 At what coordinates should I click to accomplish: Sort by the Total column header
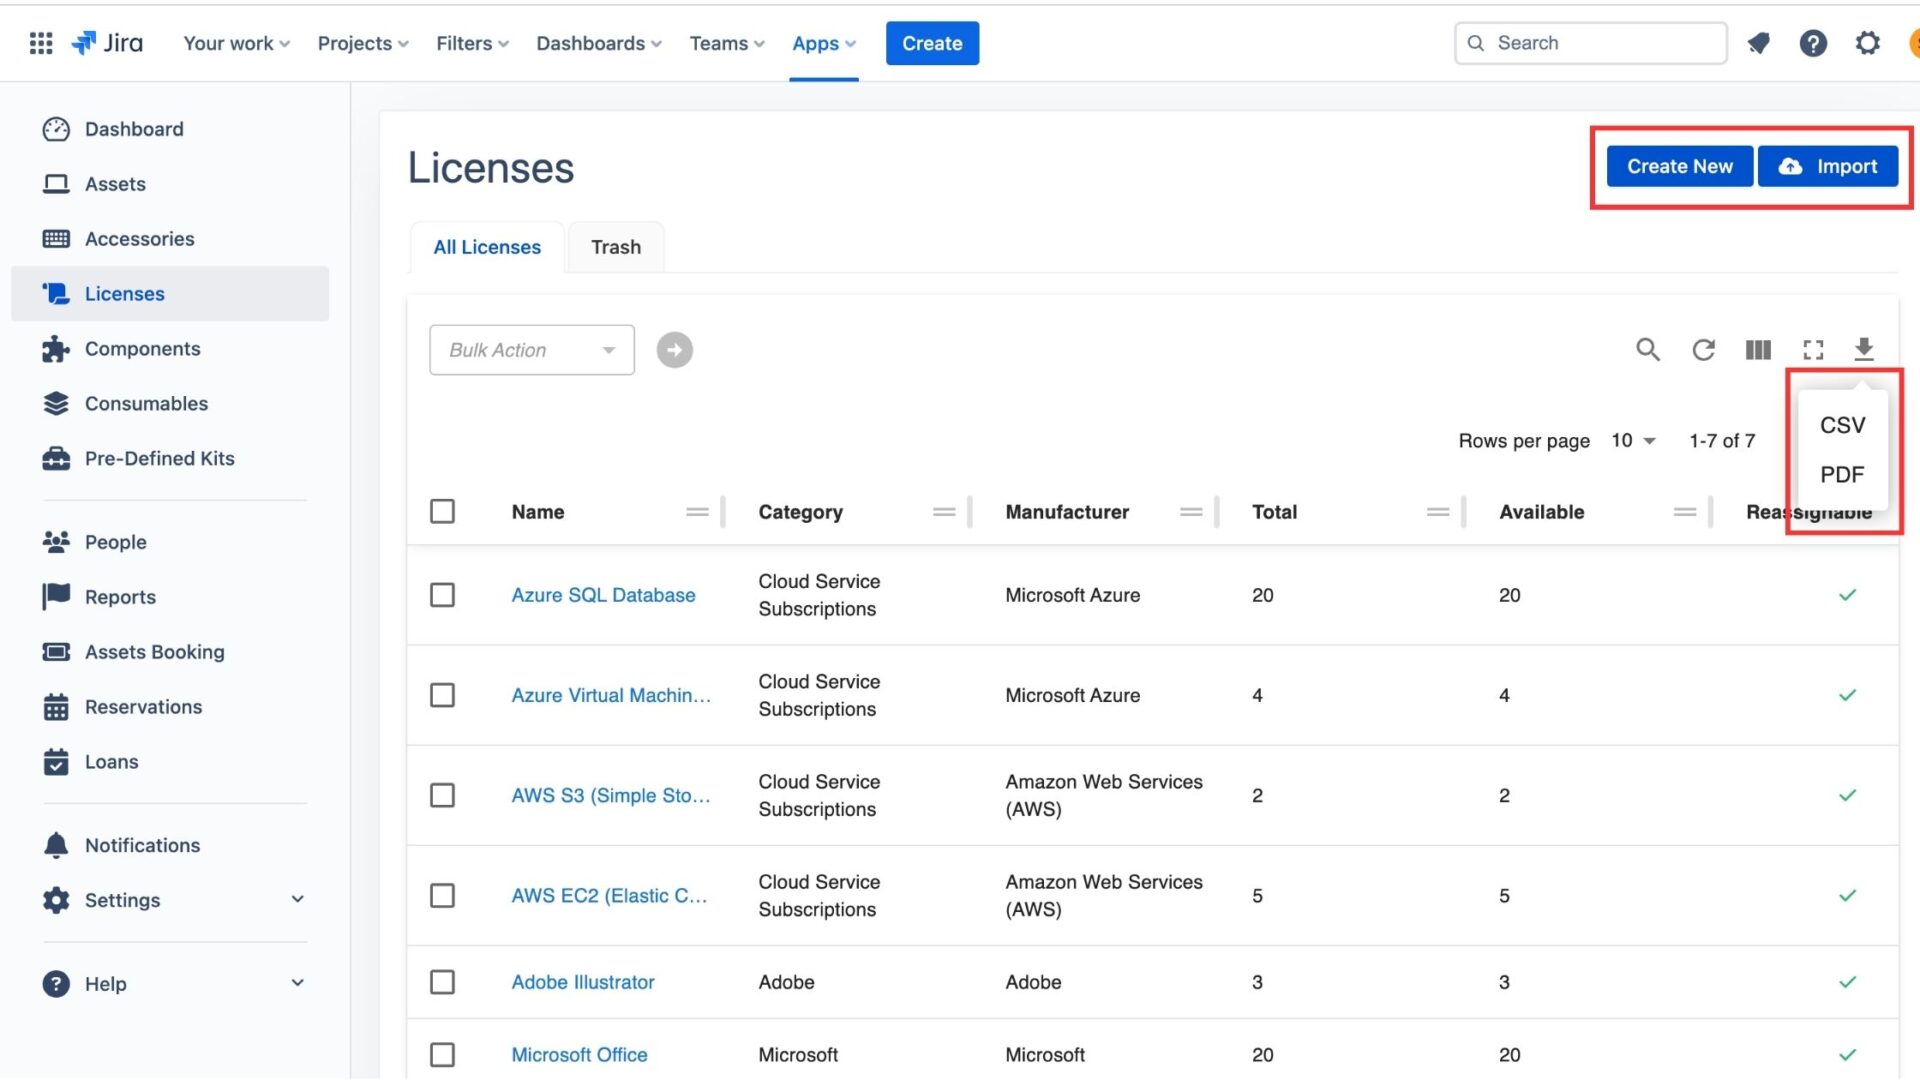[1274, 512]
